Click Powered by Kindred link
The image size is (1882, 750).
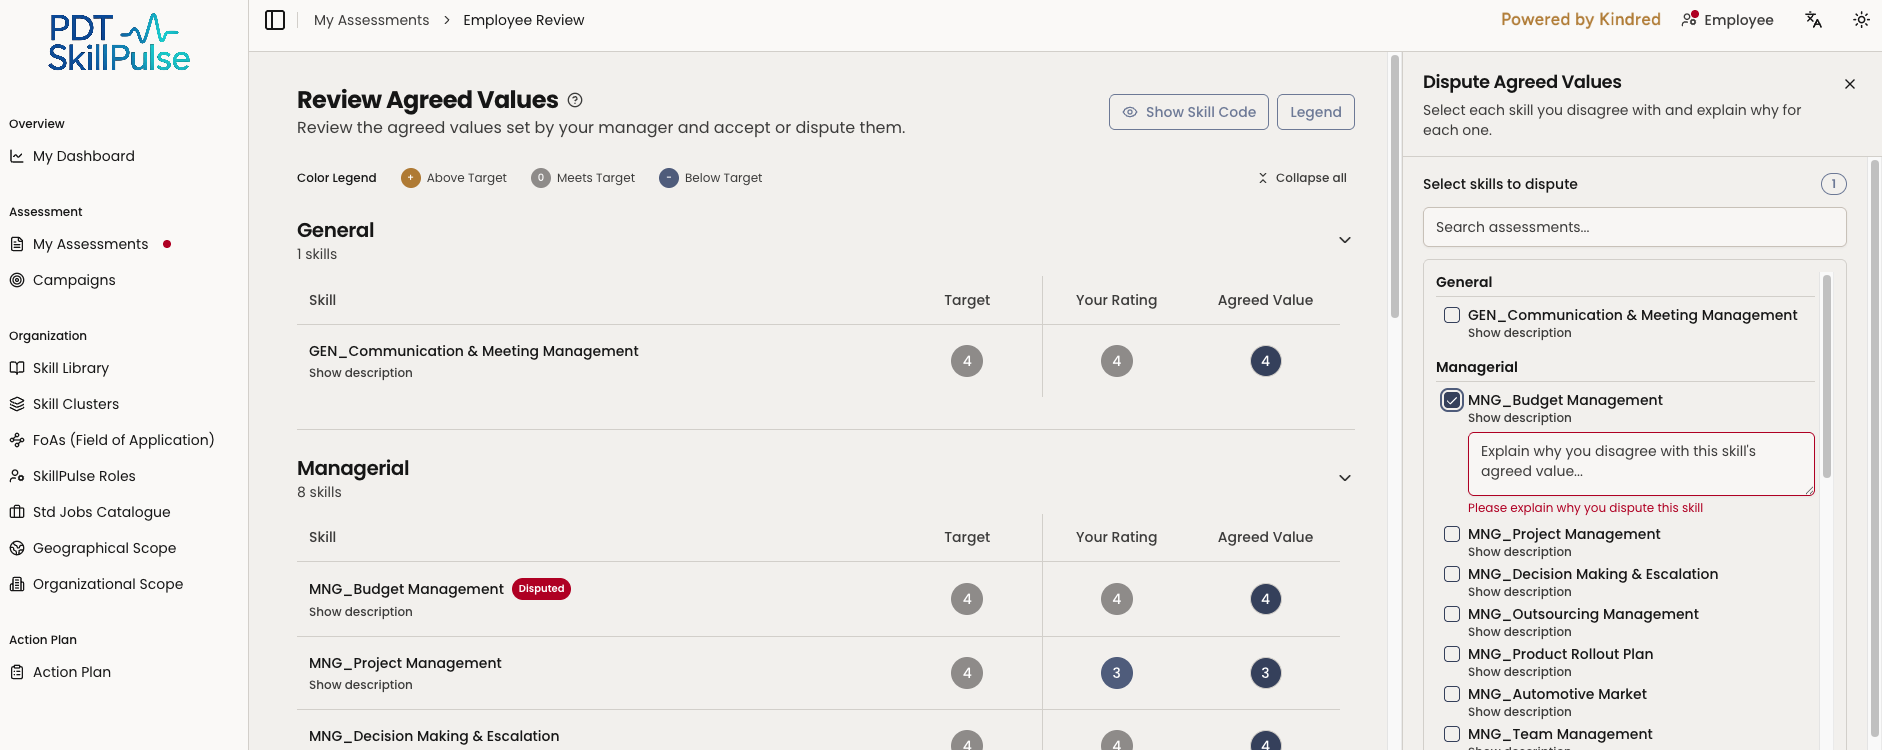tap(1581, 19)
